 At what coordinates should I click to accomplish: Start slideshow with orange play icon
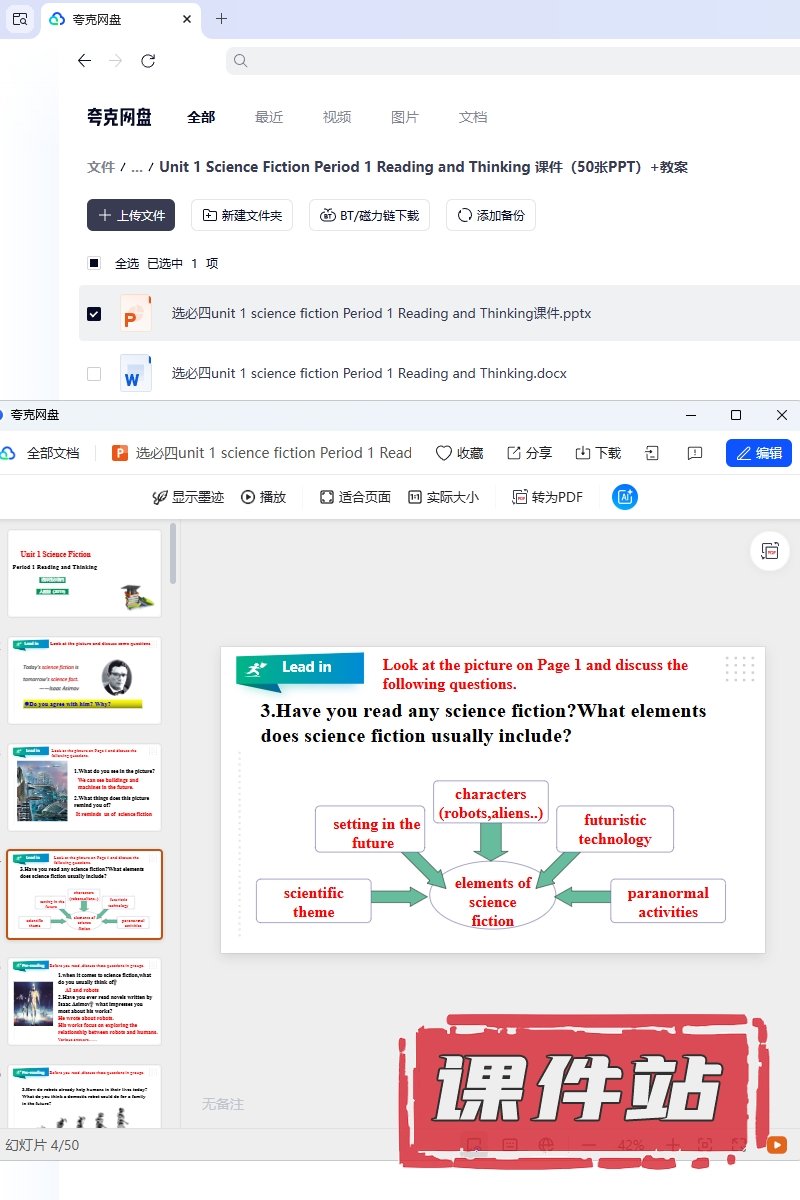[x=776, y=1145]
